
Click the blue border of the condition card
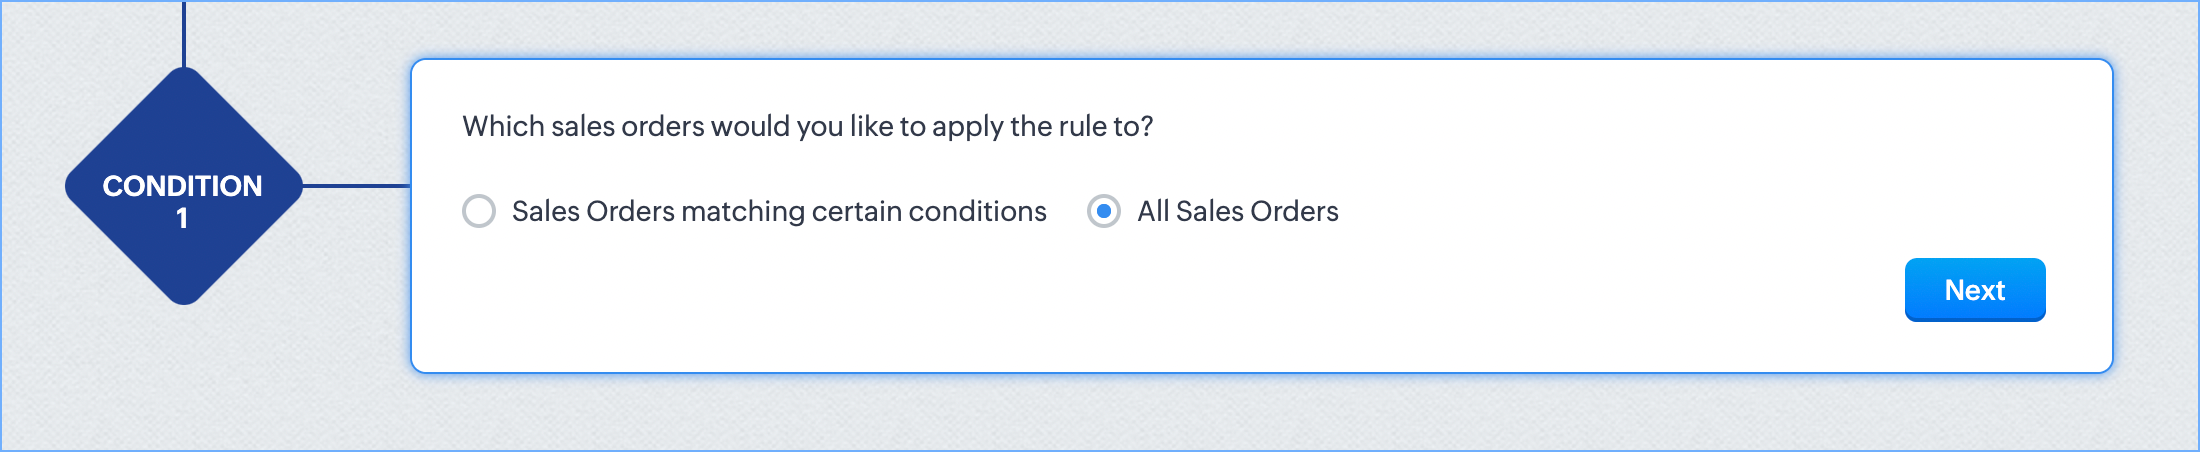pos(1200,60)
